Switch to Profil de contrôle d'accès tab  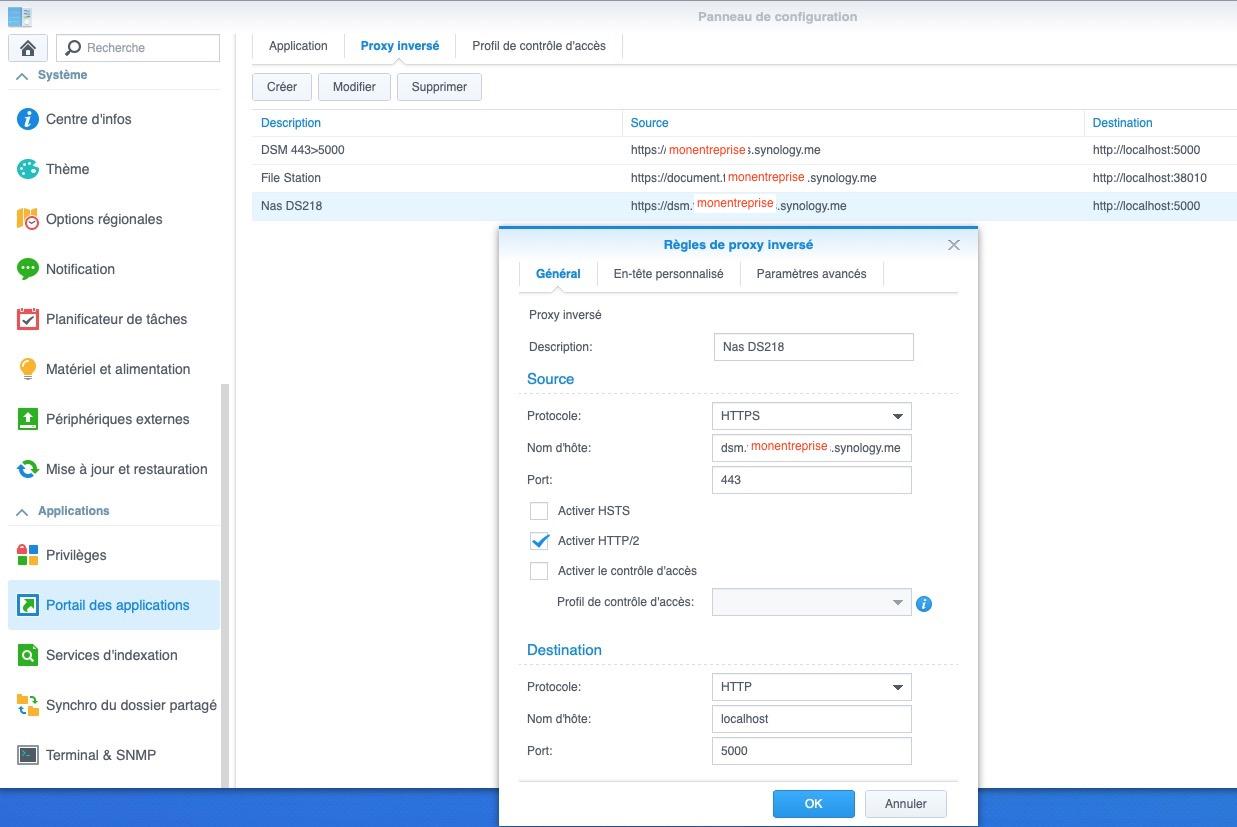coord(538,46)
